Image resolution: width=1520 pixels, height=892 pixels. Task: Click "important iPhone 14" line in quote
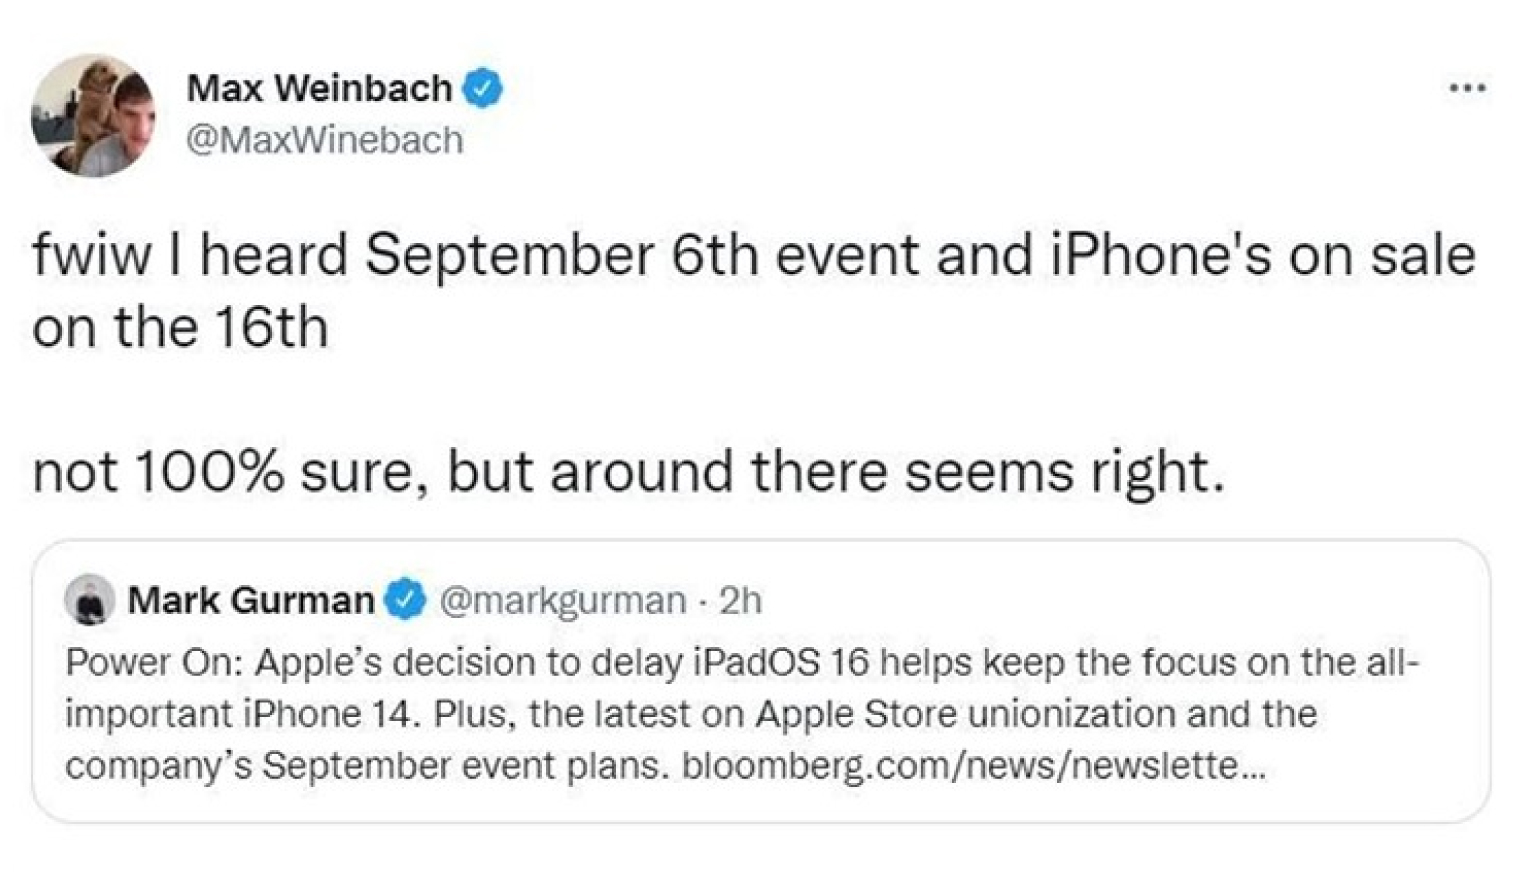(240, 714)
